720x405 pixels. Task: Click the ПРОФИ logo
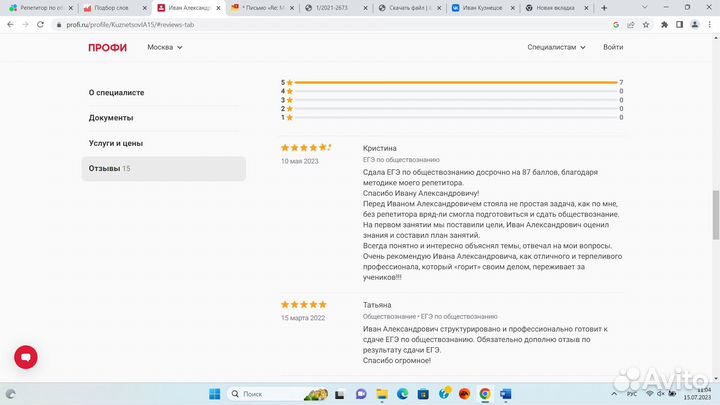pyautogui.click(x=107, y=48)
